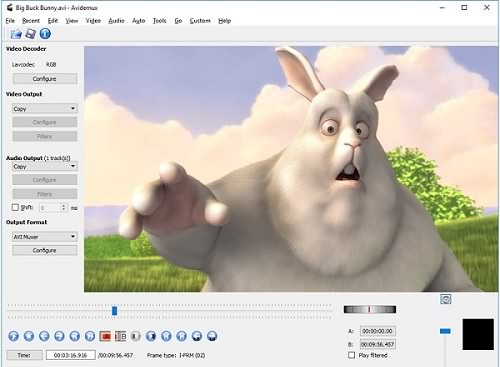Open the Custom menu
This screenshot has width=500, height=367.
coord(200,21)
